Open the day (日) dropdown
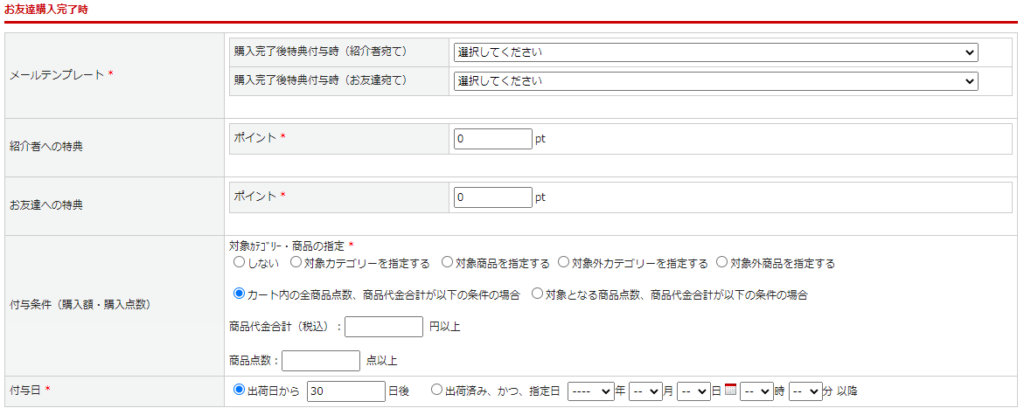The width and height of the screenshot is (1024, 415). click(x=693, y=391)
